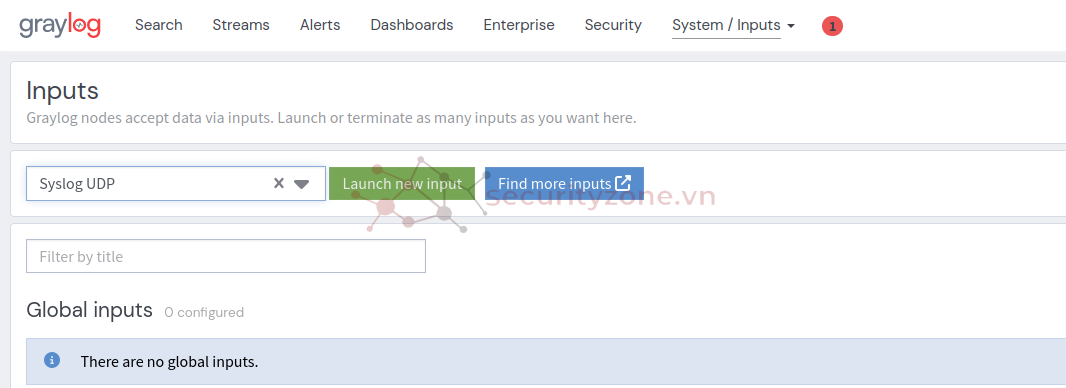Click the external link icon on Find more inputs
Screen dimensions: 1066x388
pos(623,183)
